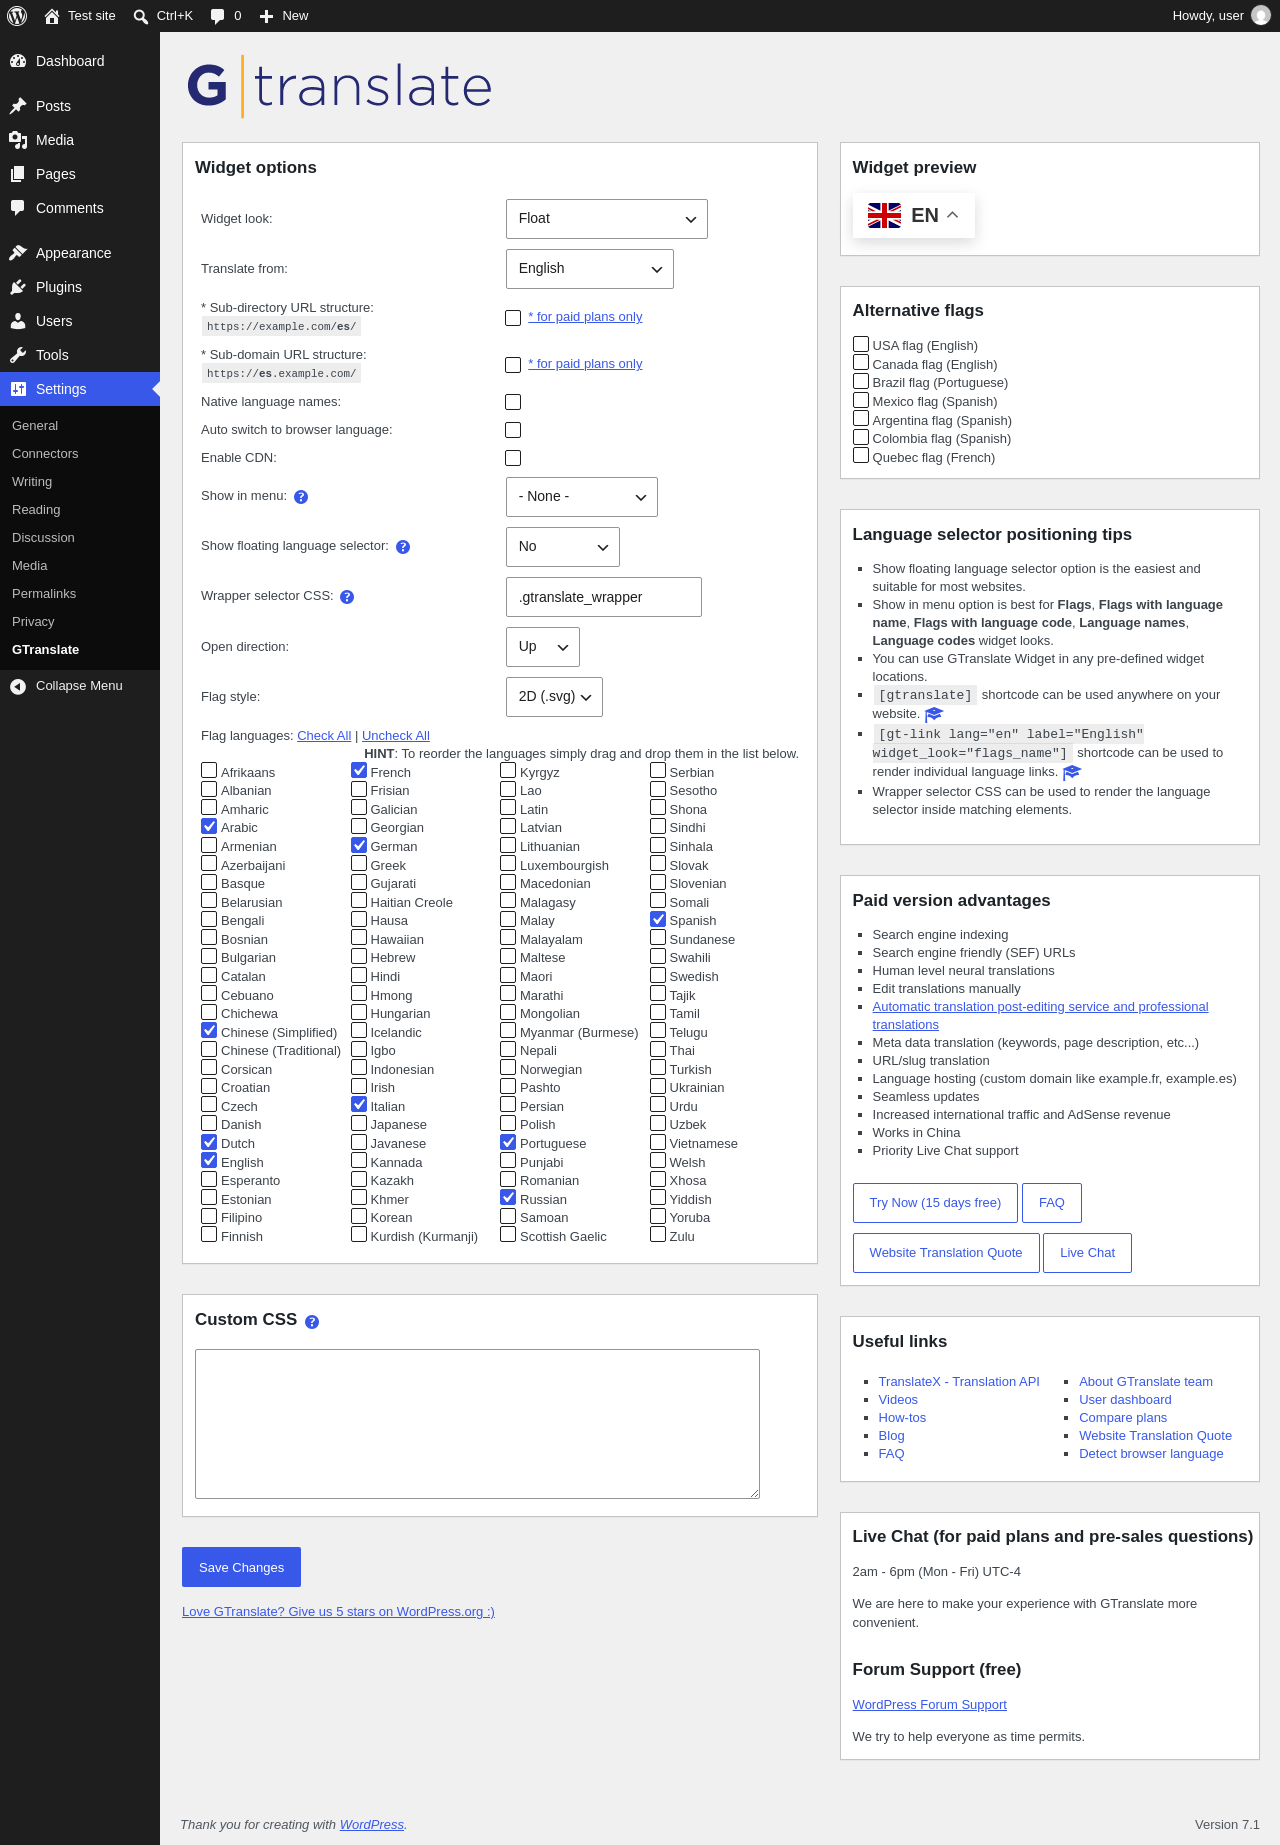Check the Japanese language checkbox
Image resolution: width=1280 pixels, height=1845 pixels.
(359, 1123)
